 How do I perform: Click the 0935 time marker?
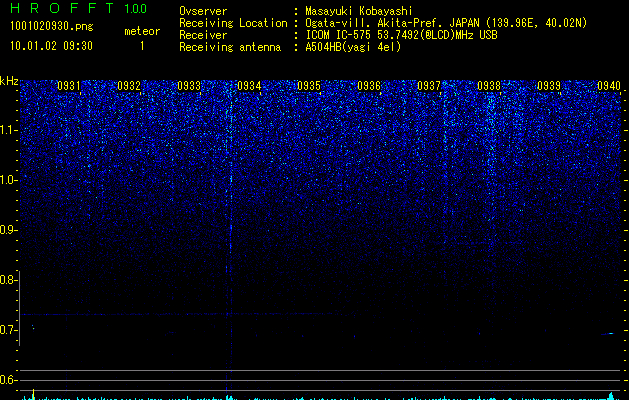point(309,86)
